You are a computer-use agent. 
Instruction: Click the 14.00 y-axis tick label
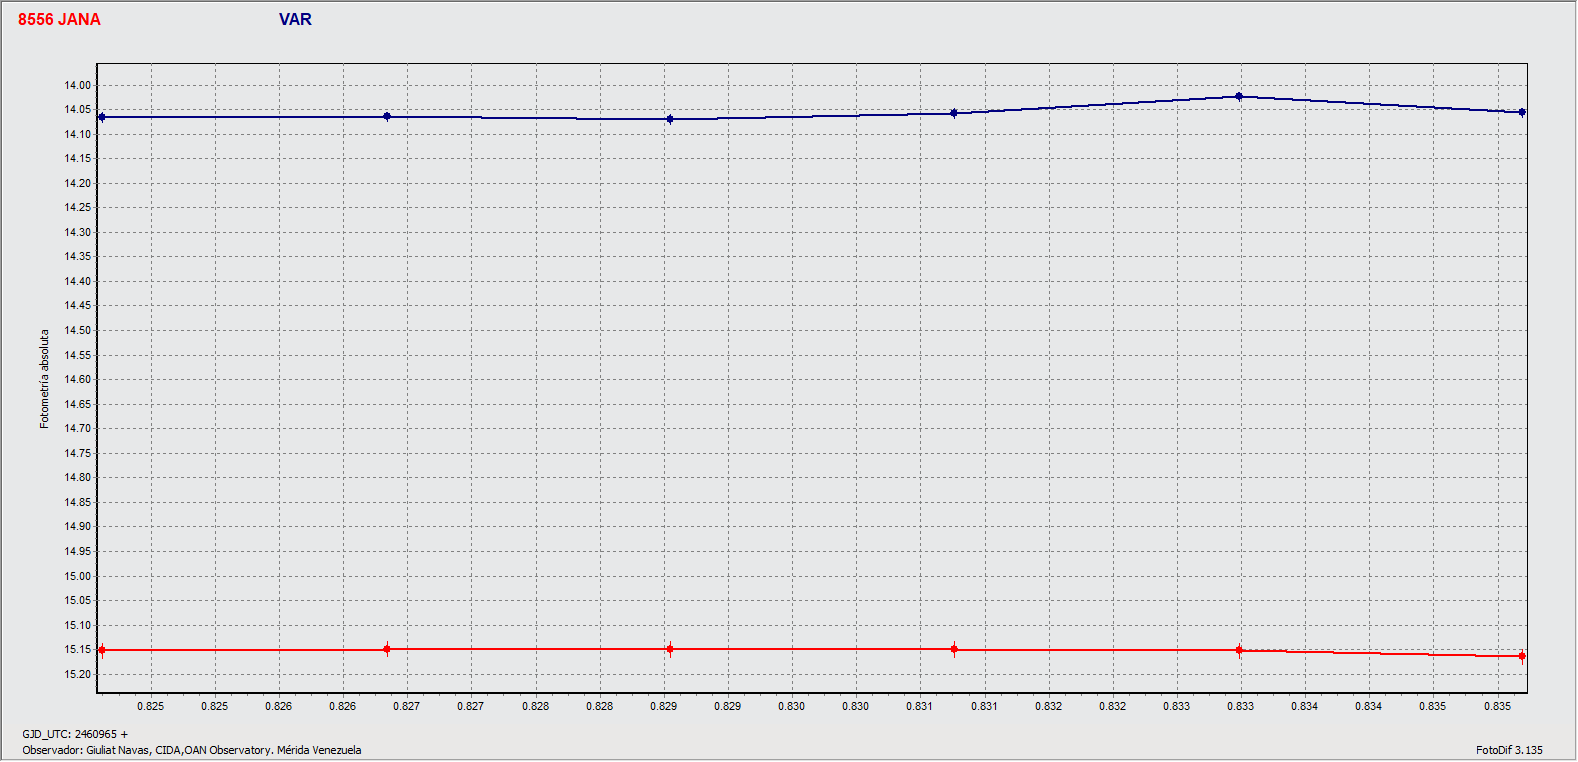(78, 86)
